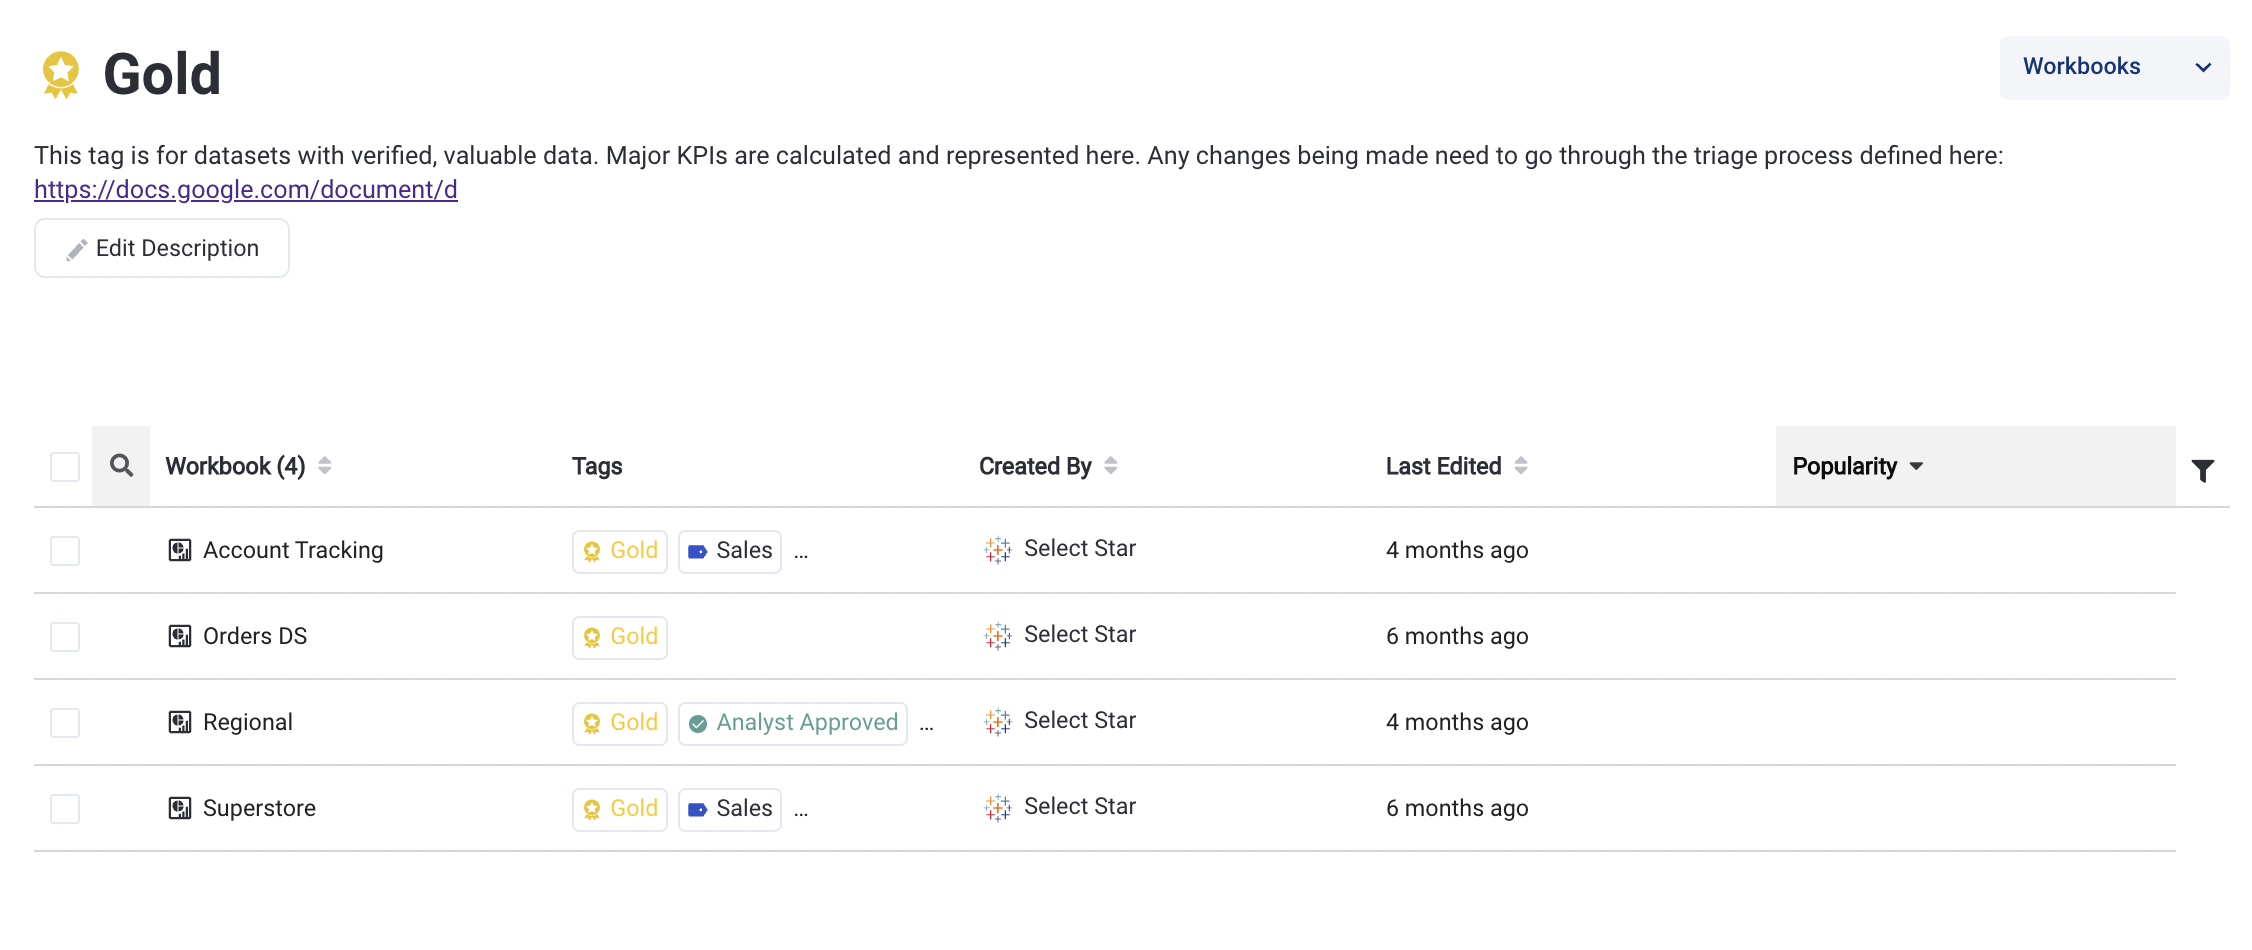Viewport: 2252px width, 950px height.
Task: Open the docs.google.com document link
Action: tap(246, 190)
